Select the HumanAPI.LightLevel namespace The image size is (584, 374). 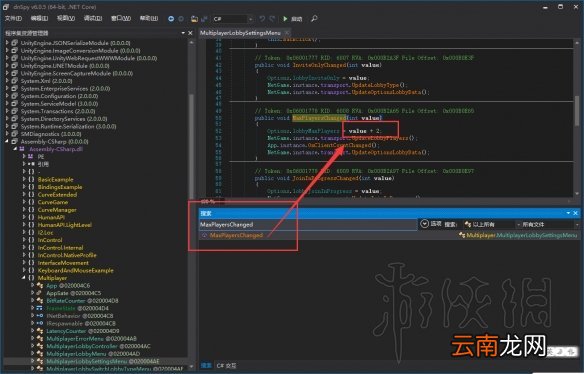click(64, 225)
